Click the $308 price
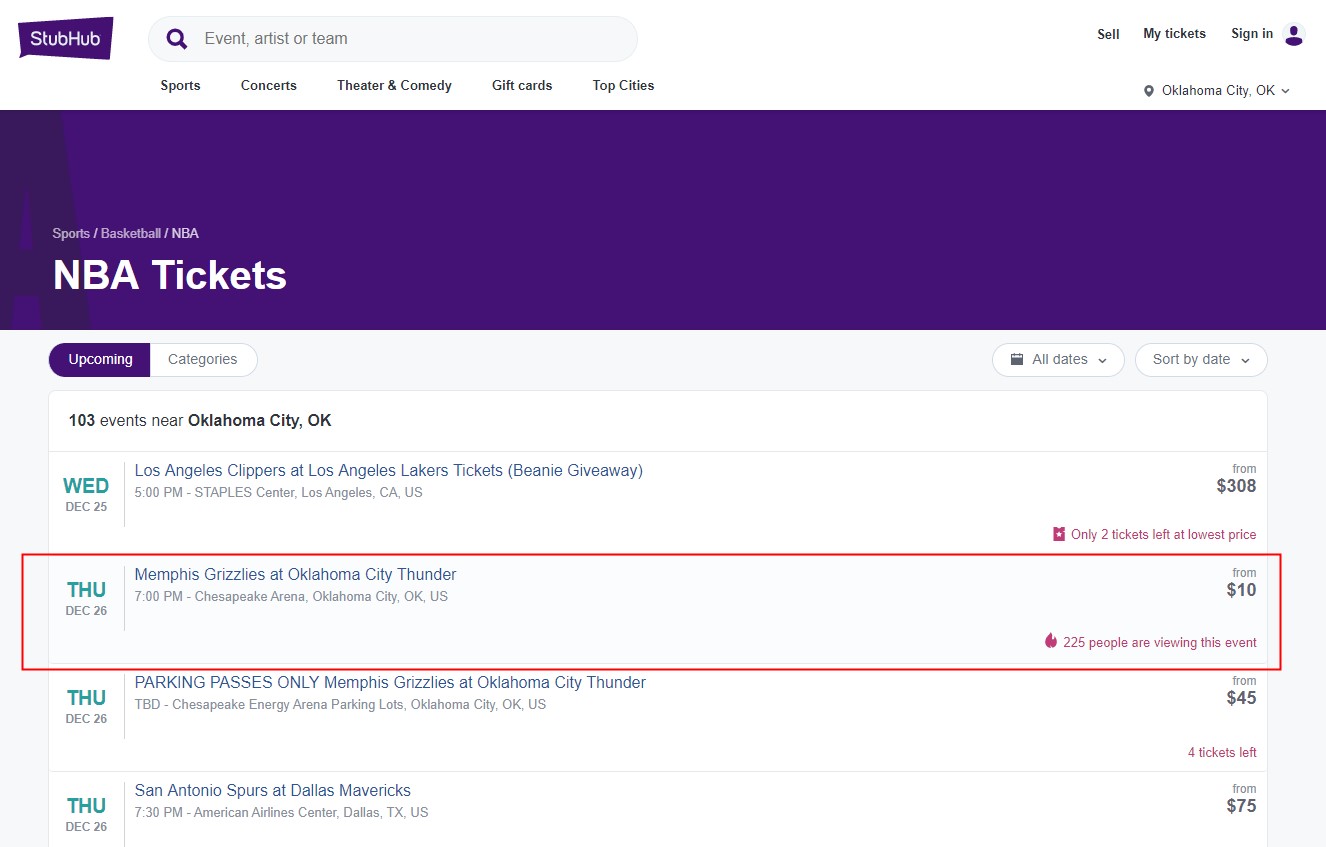Image resolution: width=1326 pixels, height=847 pixels. click(1236, 486)
